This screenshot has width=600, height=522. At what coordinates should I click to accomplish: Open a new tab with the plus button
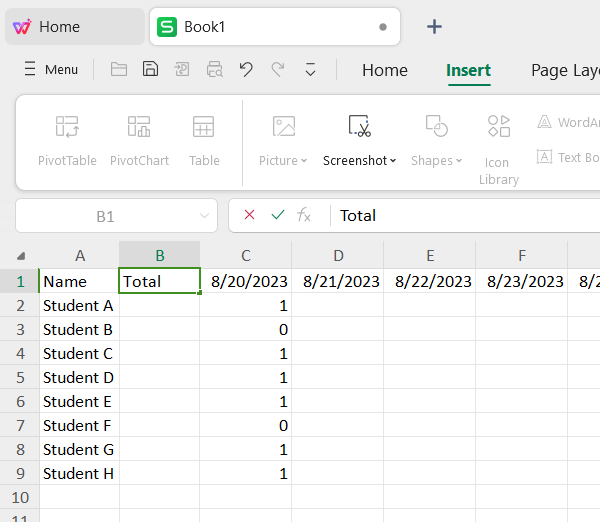coord(434,27)
